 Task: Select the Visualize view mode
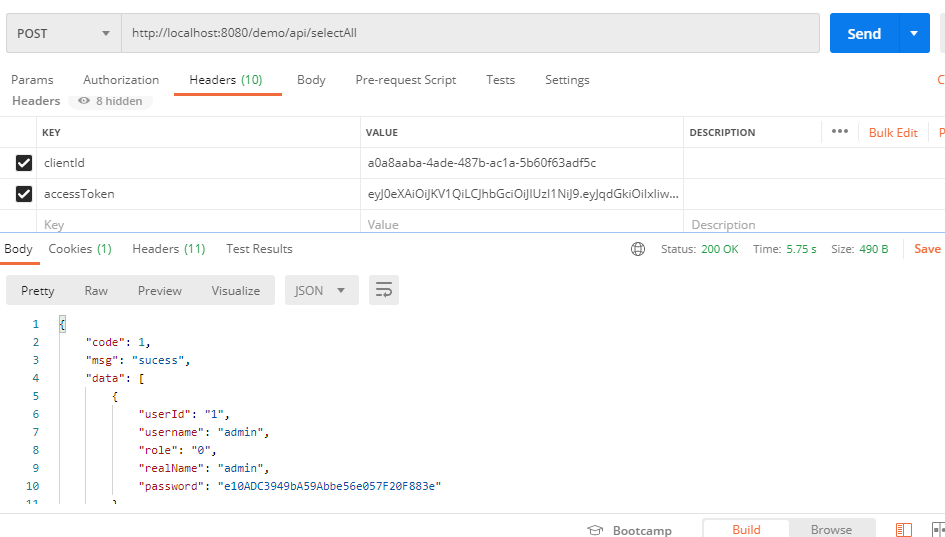click(236, 290)
